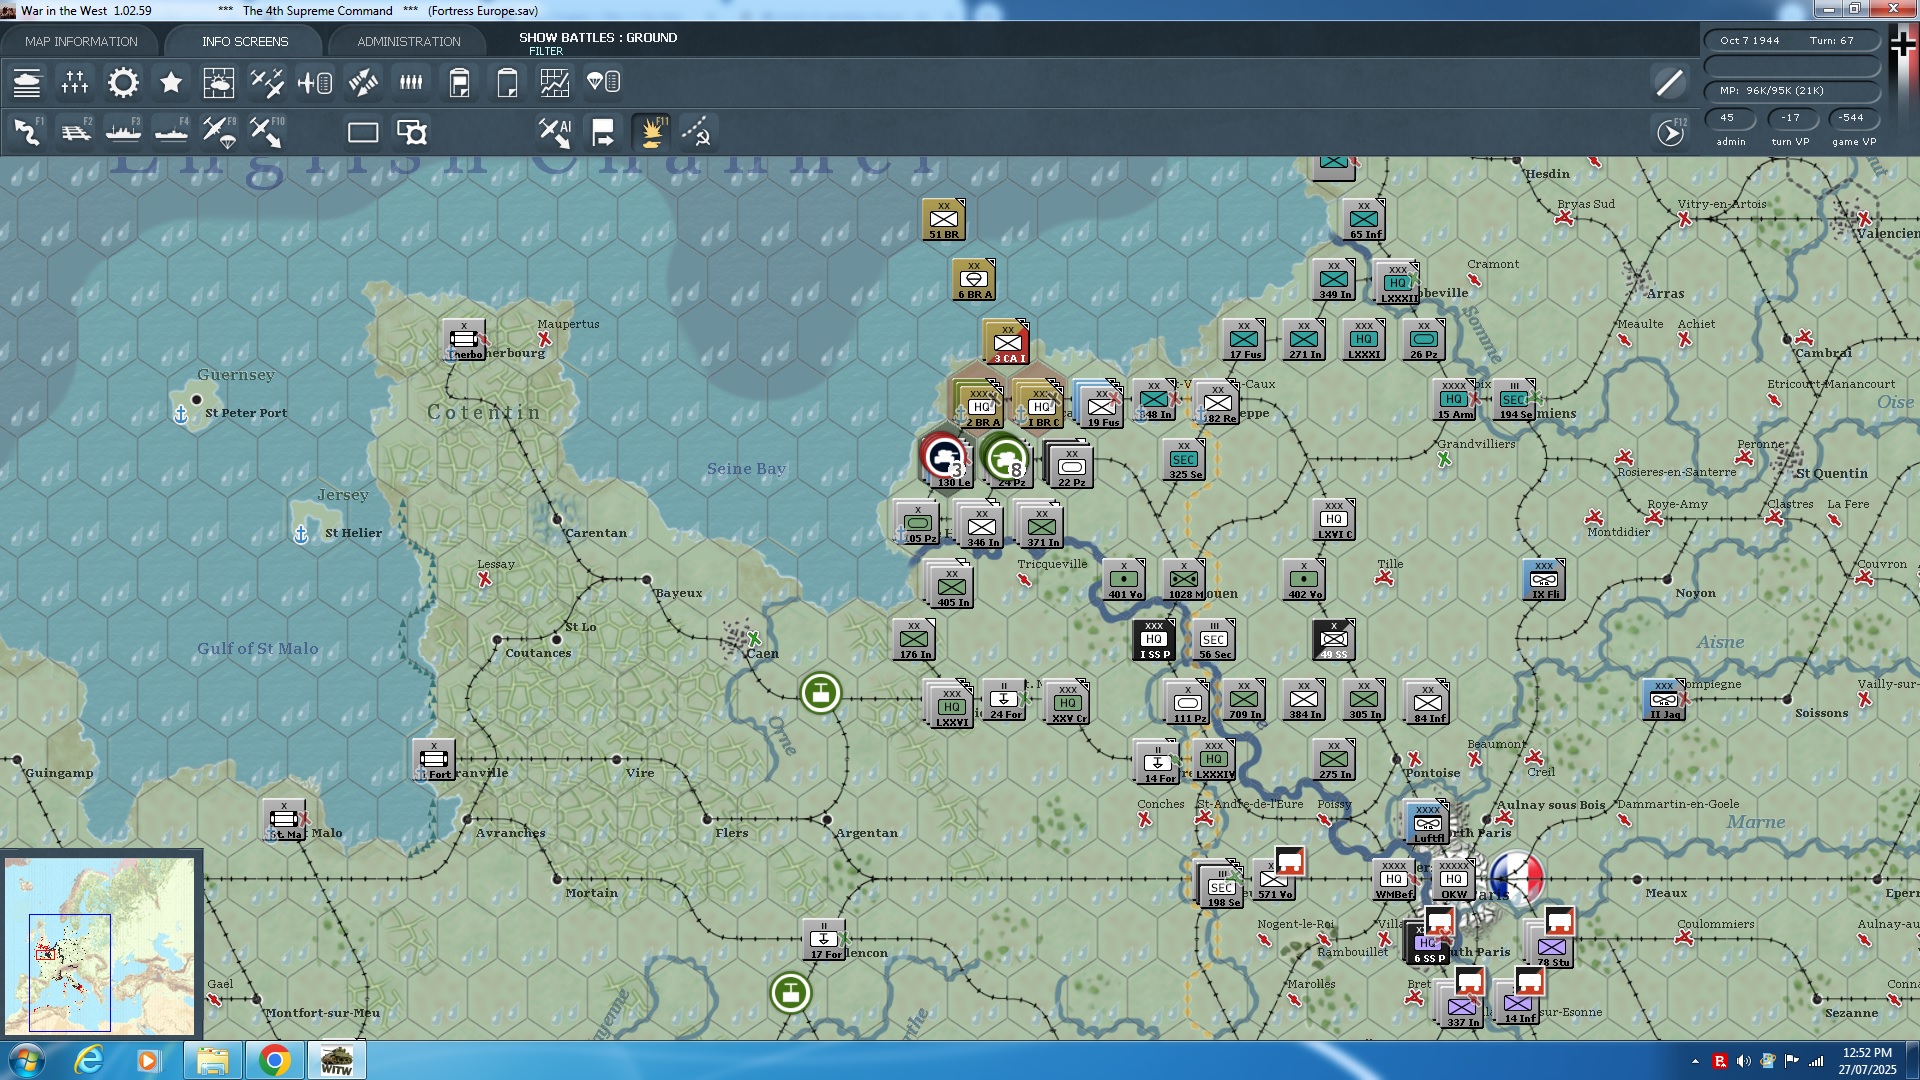This screenshot has height=1080, width=1920.
Task: Click the green 24 Pz battle marker
Action: point(1005,457)
